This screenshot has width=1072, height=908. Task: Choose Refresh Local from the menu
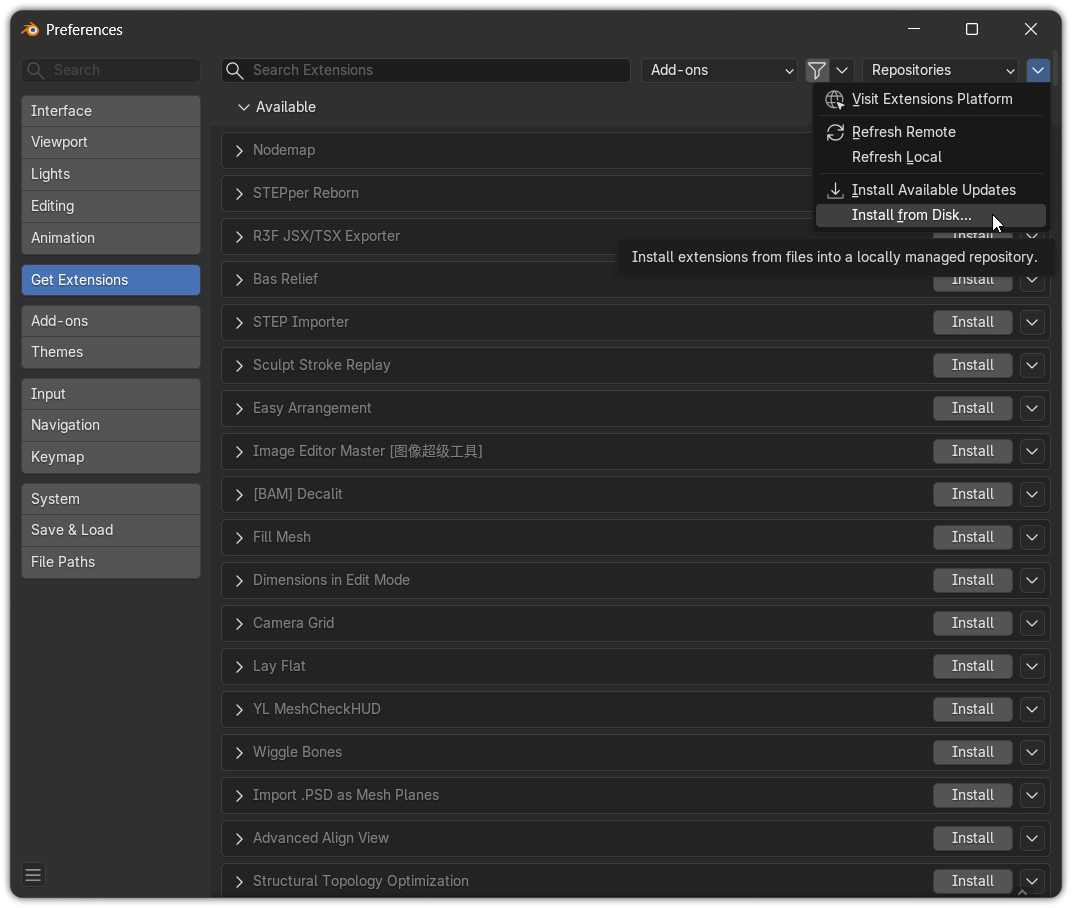point(930,157)
